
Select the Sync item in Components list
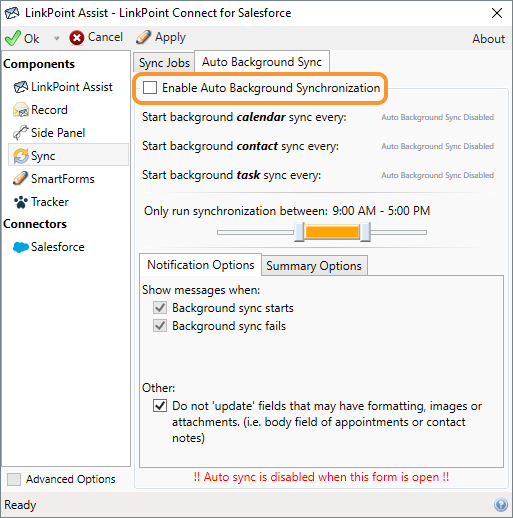coord(68,156)
